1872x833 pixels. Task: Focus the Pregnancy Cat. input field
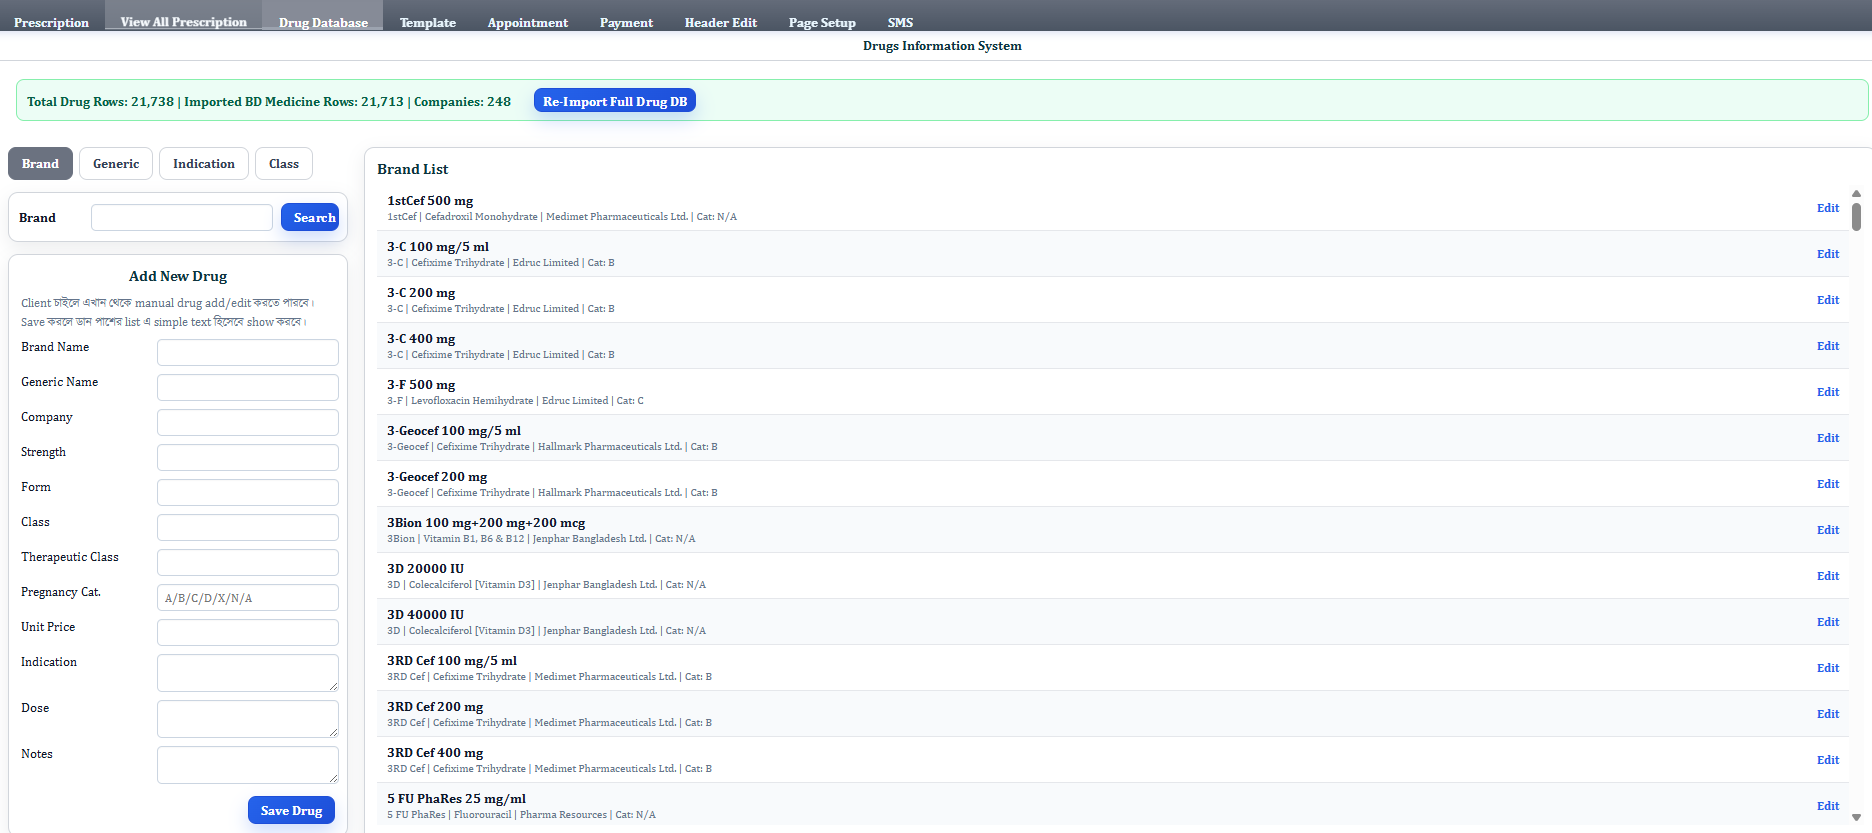(x=248, y=597)
